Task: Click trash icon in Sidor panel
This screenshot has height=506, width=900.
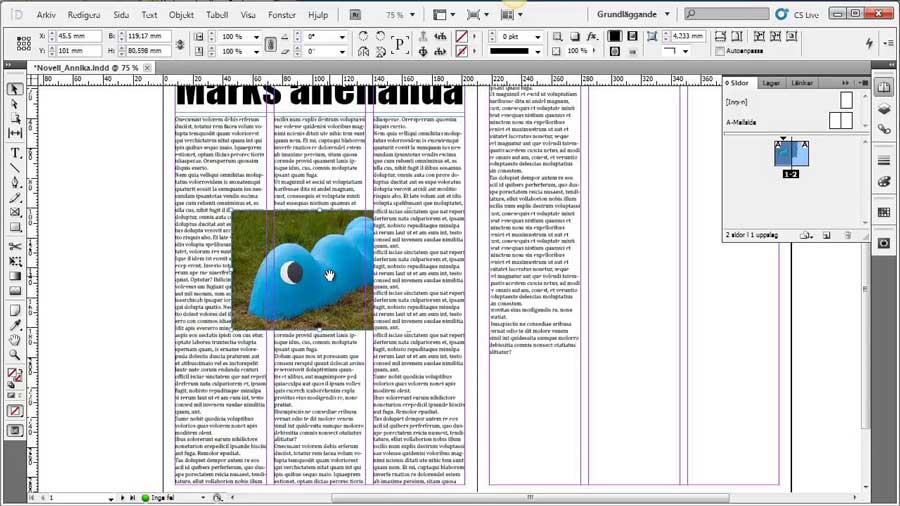Action: pos(848,235)
